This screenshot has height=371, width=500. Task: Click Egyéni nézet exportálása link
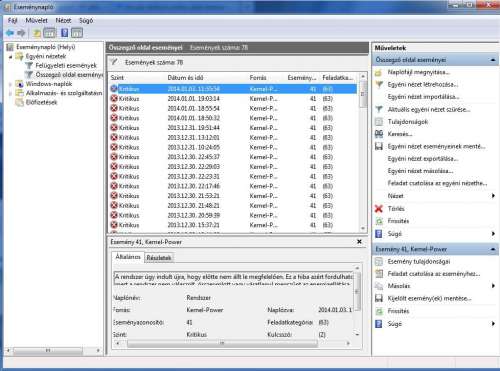[423, 159]
